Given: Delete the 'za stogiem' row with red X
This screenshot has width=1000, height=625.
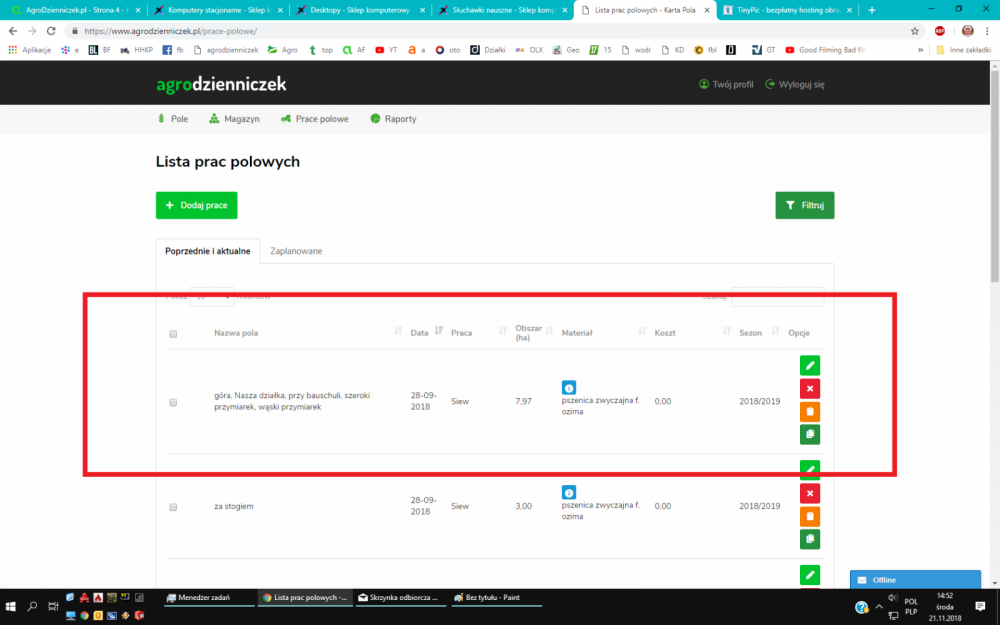Looking at the screenshot, I should pos(810,493).
